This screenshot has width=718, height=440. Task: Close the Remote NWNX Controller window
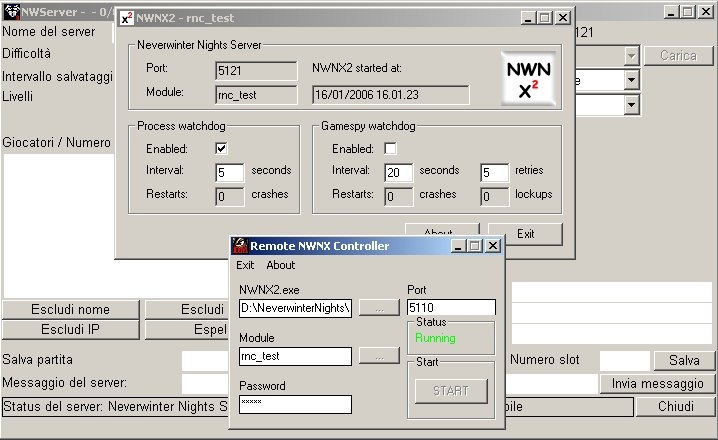tap(492, 246)
